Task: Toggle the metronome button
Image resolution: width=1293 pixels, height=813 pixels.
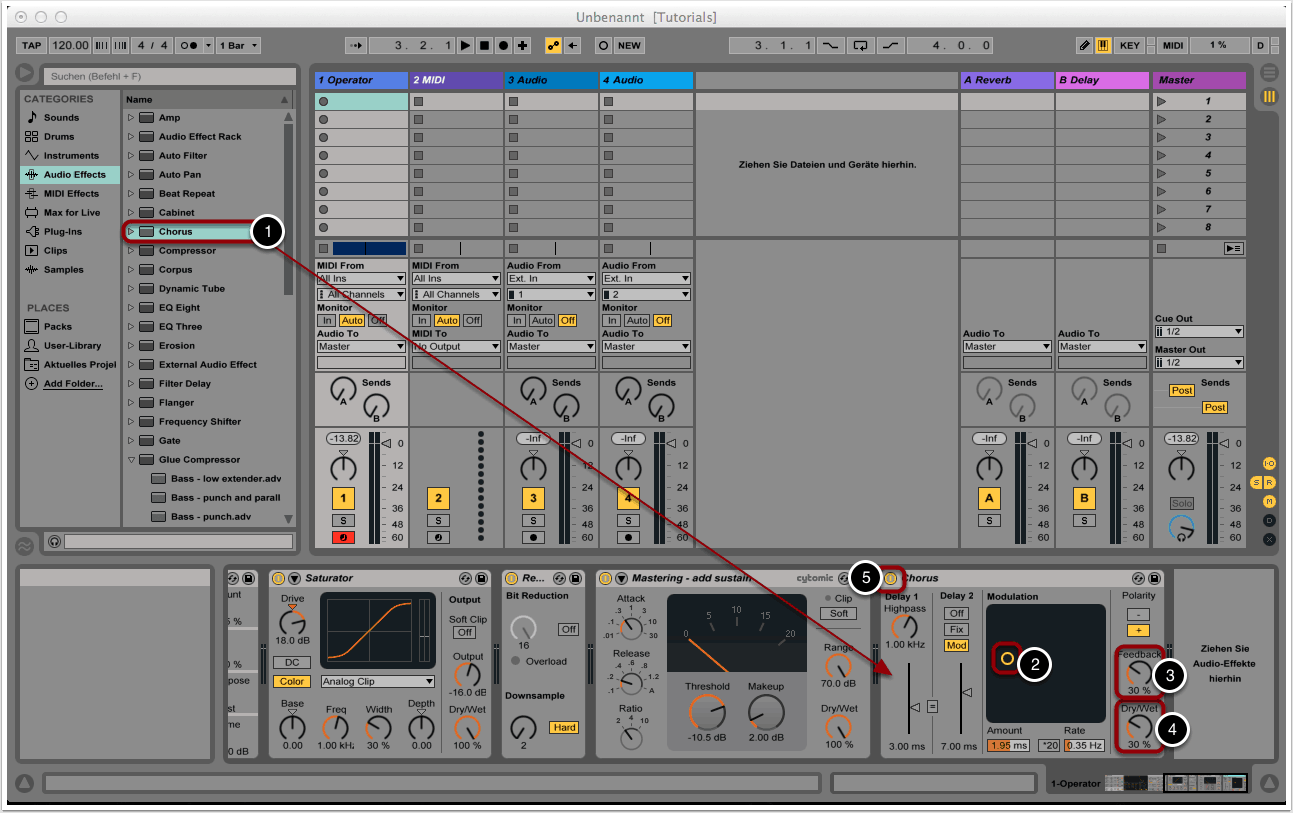Action: point(188,46)
